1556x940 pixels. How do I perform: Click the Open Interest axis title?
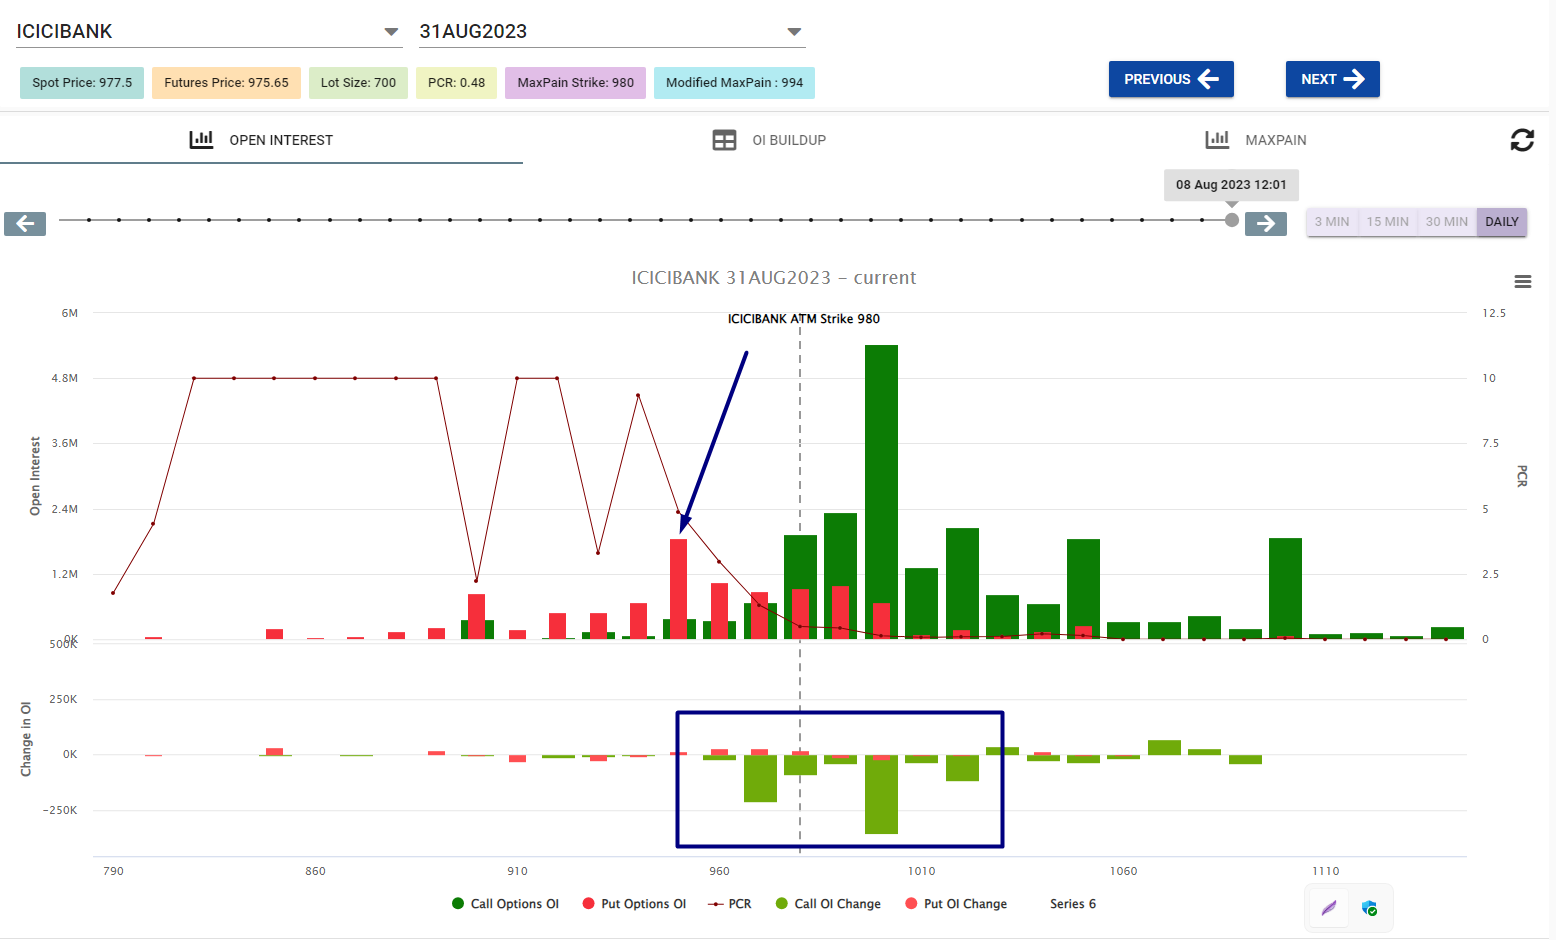pos(35,476)
